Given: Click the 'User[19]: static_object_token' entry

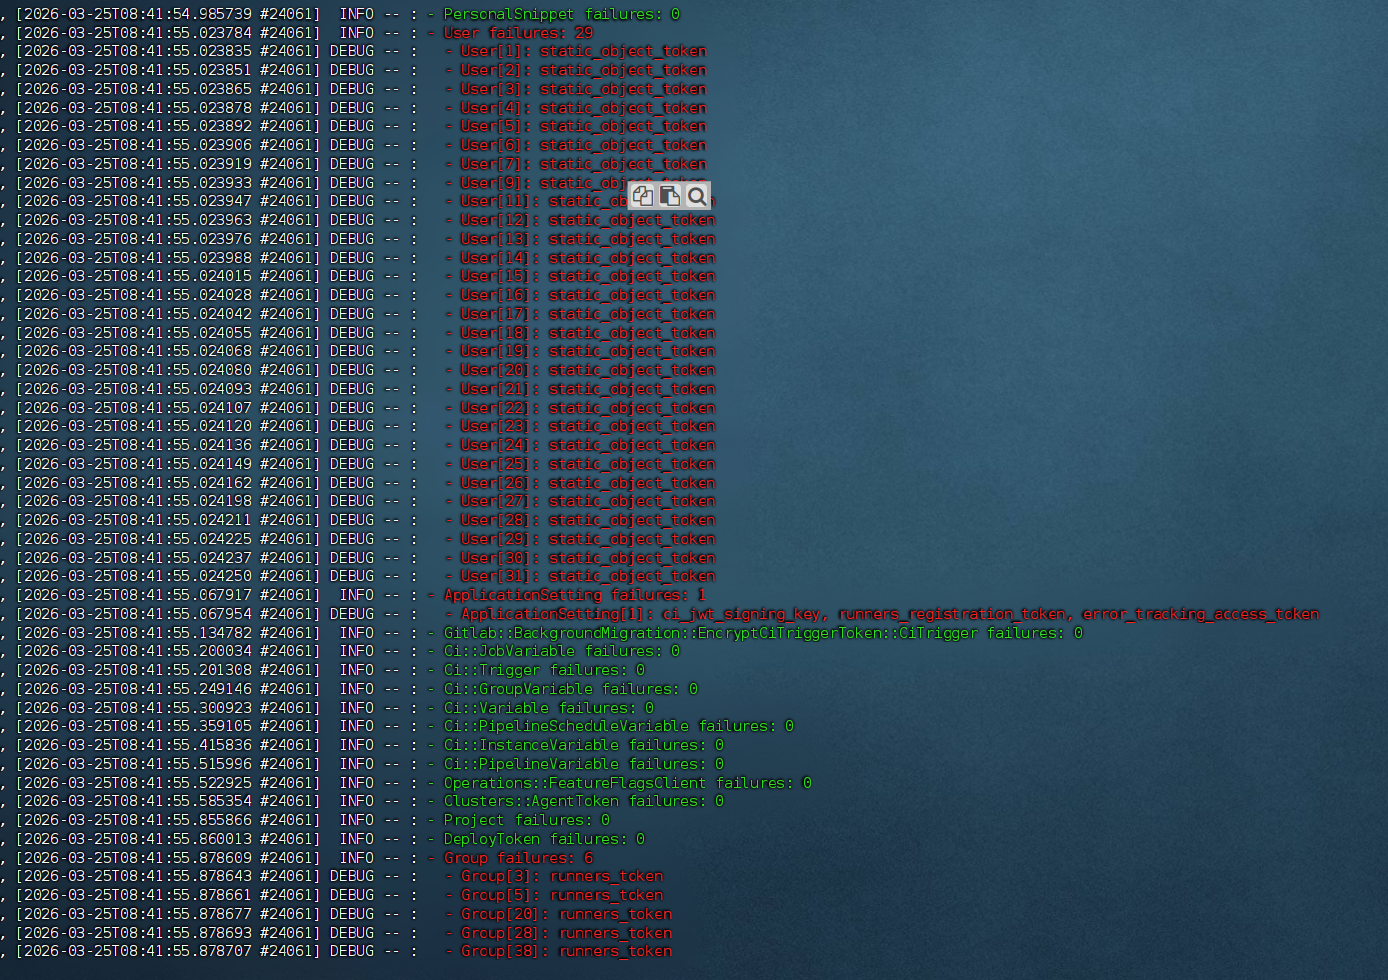Looking at the screenshot, I should tap(588, 351).
